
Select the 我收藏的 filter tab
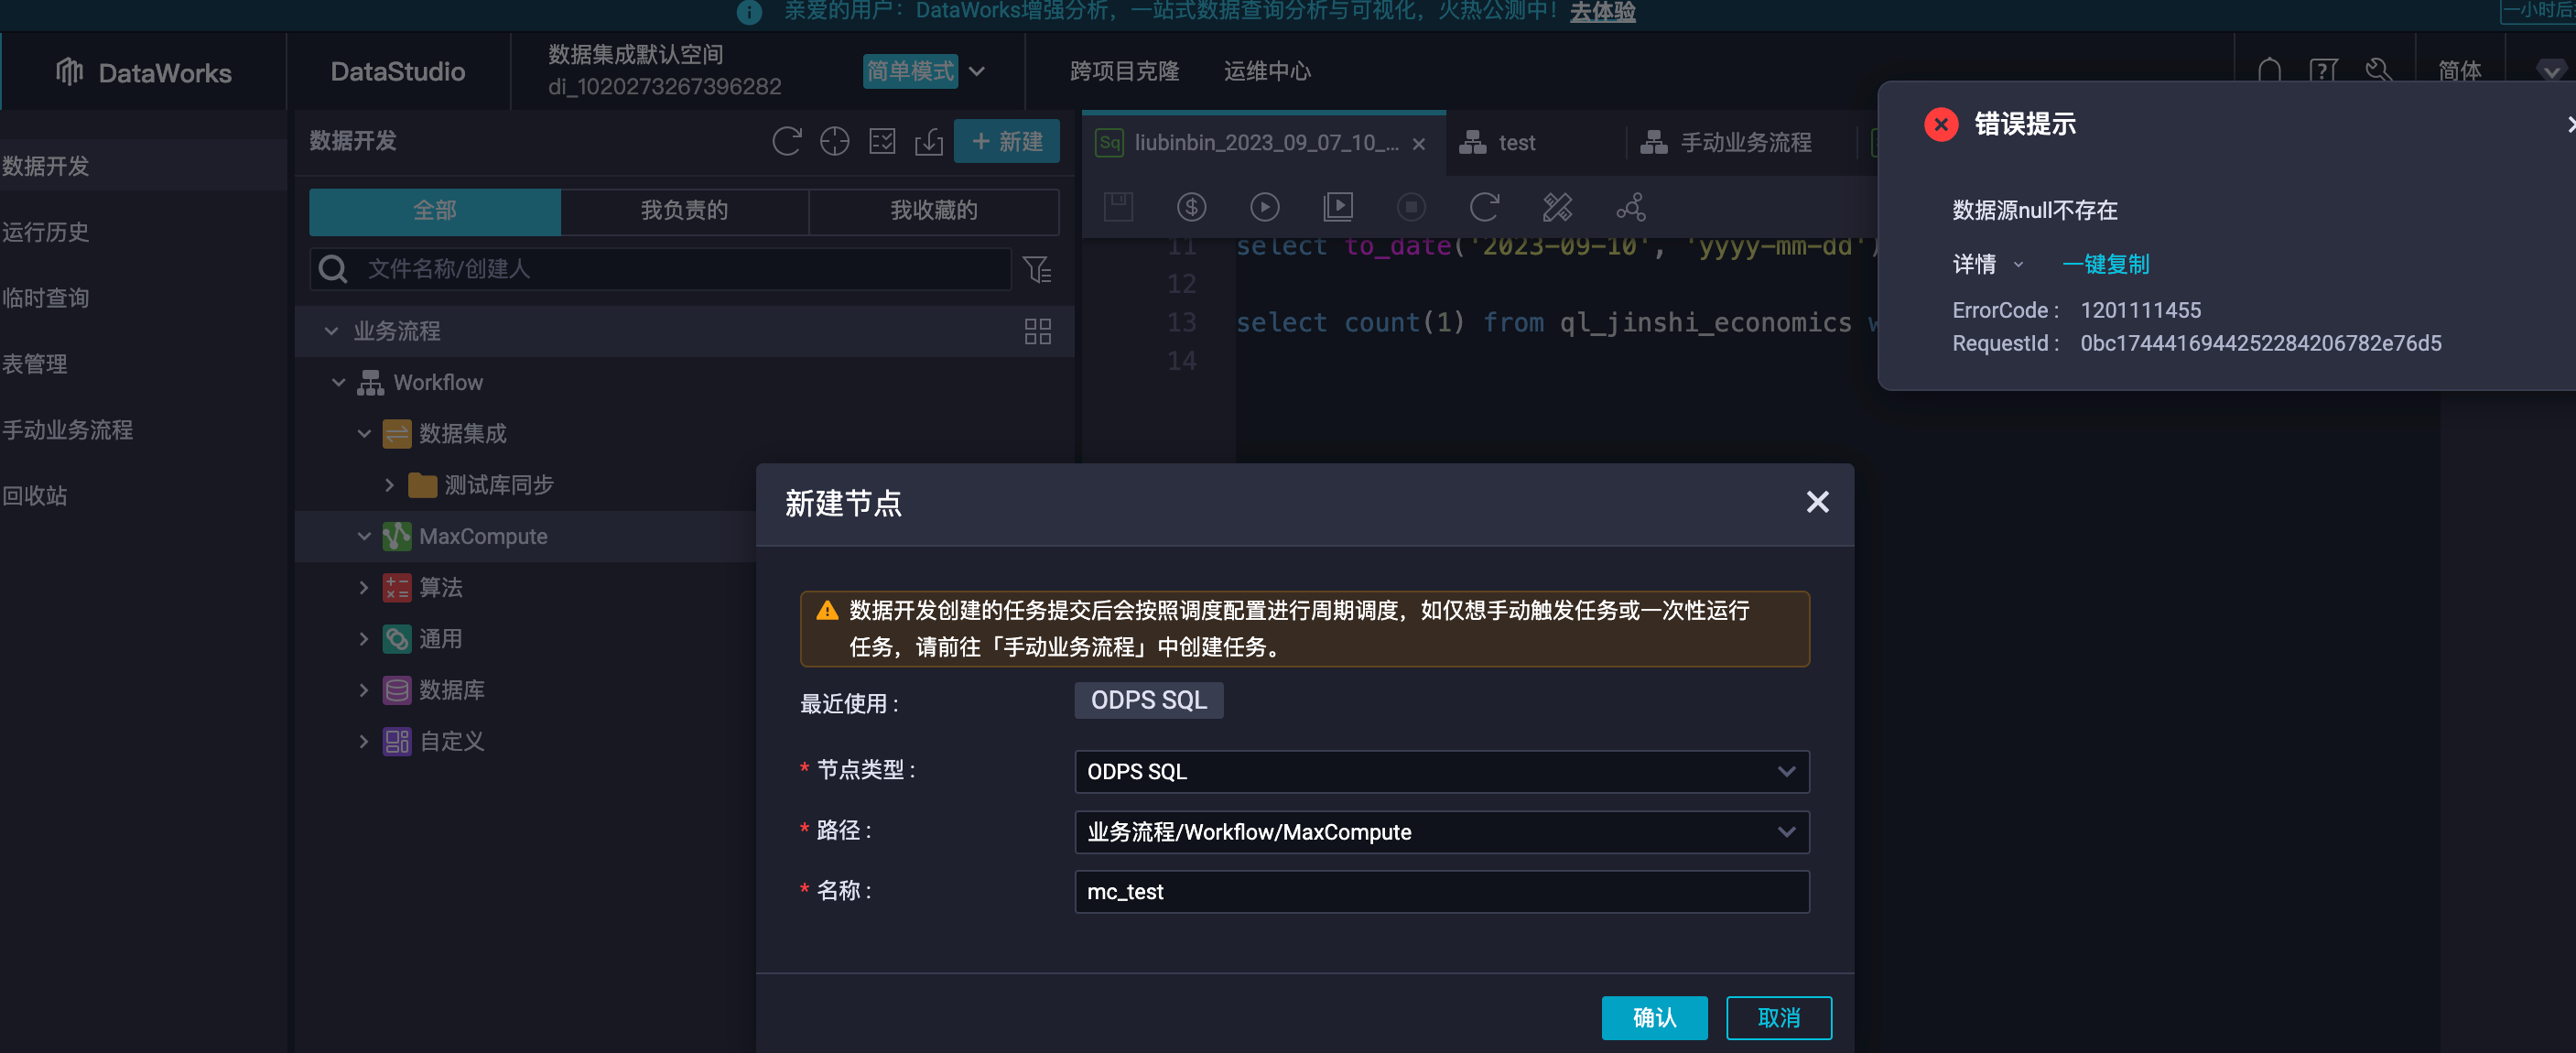[933, 210]
